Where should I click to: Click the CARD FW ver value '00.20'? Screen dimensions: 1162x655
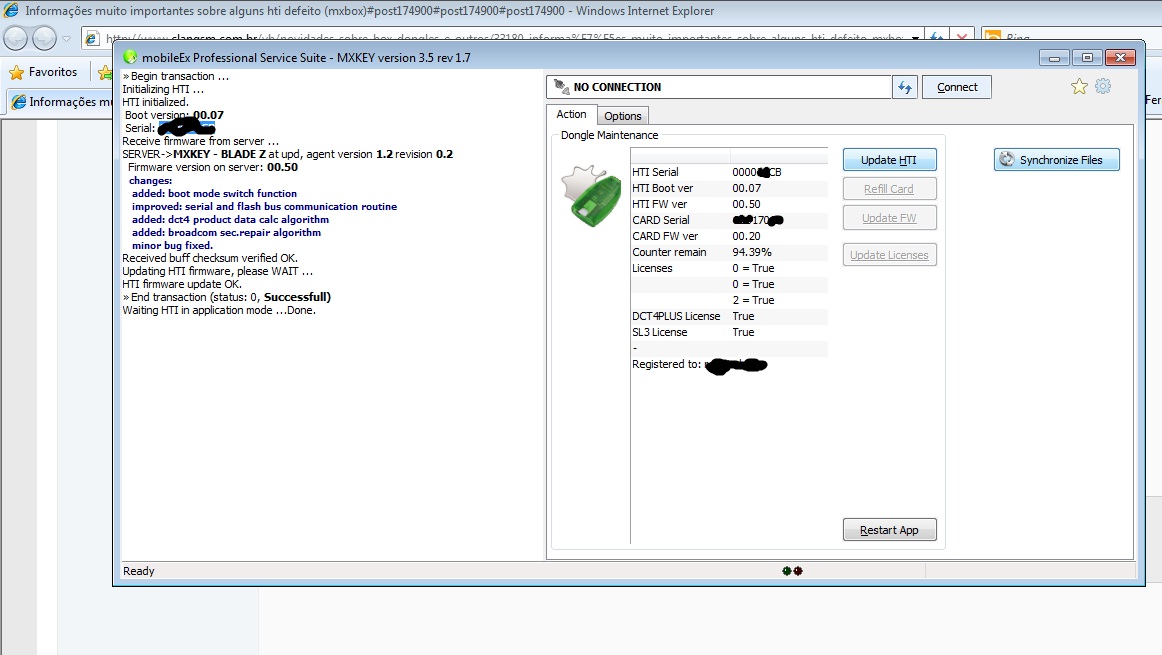746,236
